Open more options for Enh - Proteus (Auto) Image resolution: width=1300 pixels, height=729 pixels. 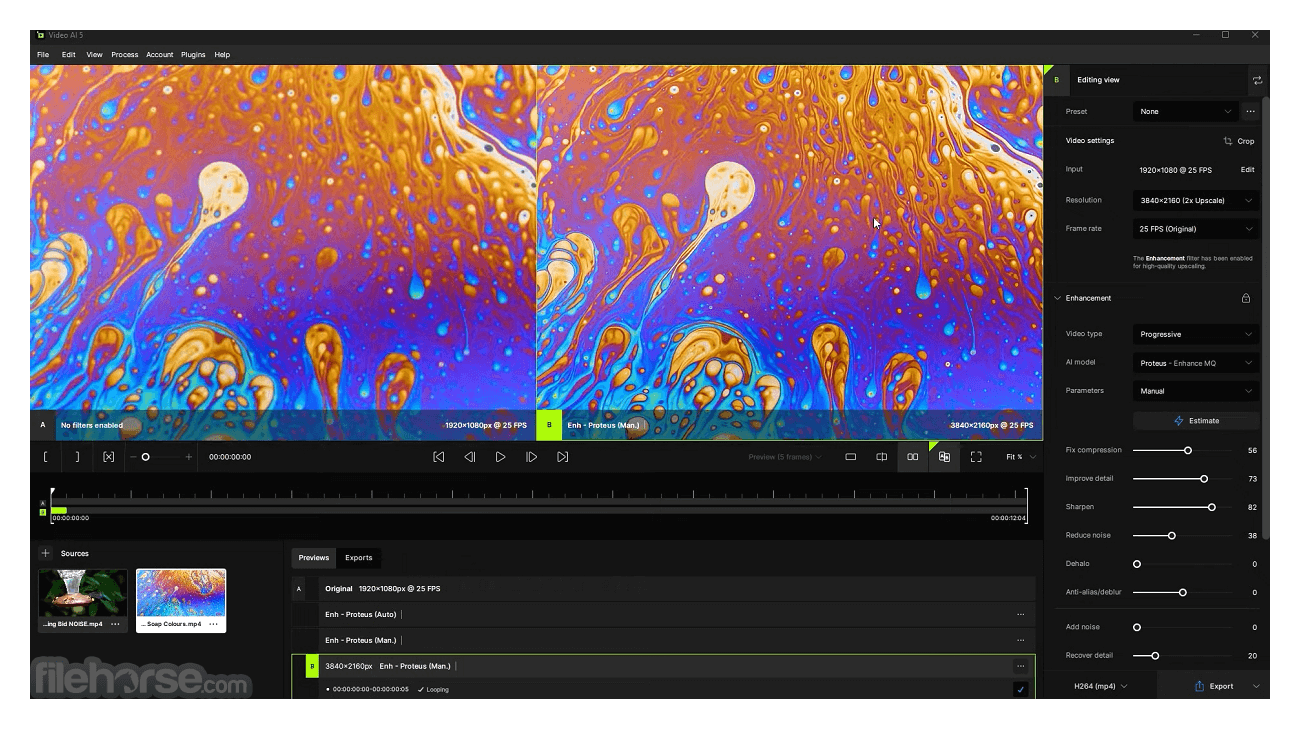pos(1020,614)
